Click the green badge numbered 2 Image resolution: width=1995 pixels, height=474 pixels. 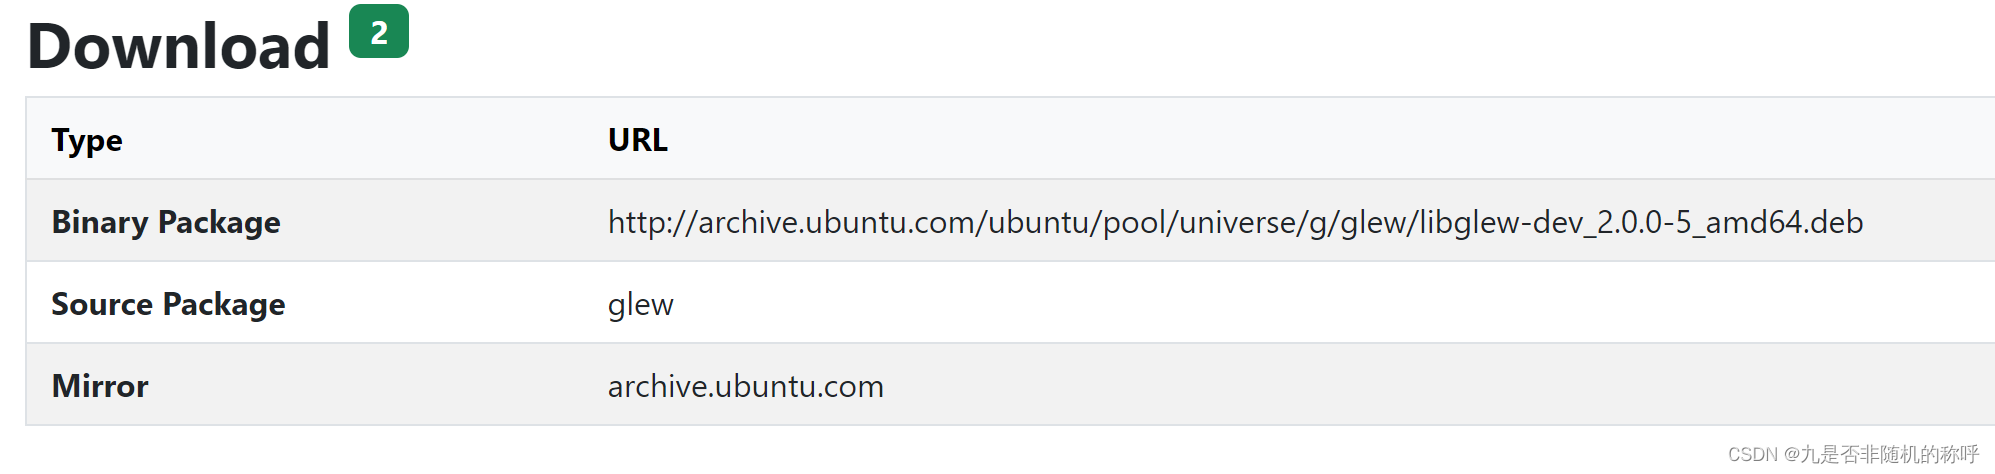[379, 32]
